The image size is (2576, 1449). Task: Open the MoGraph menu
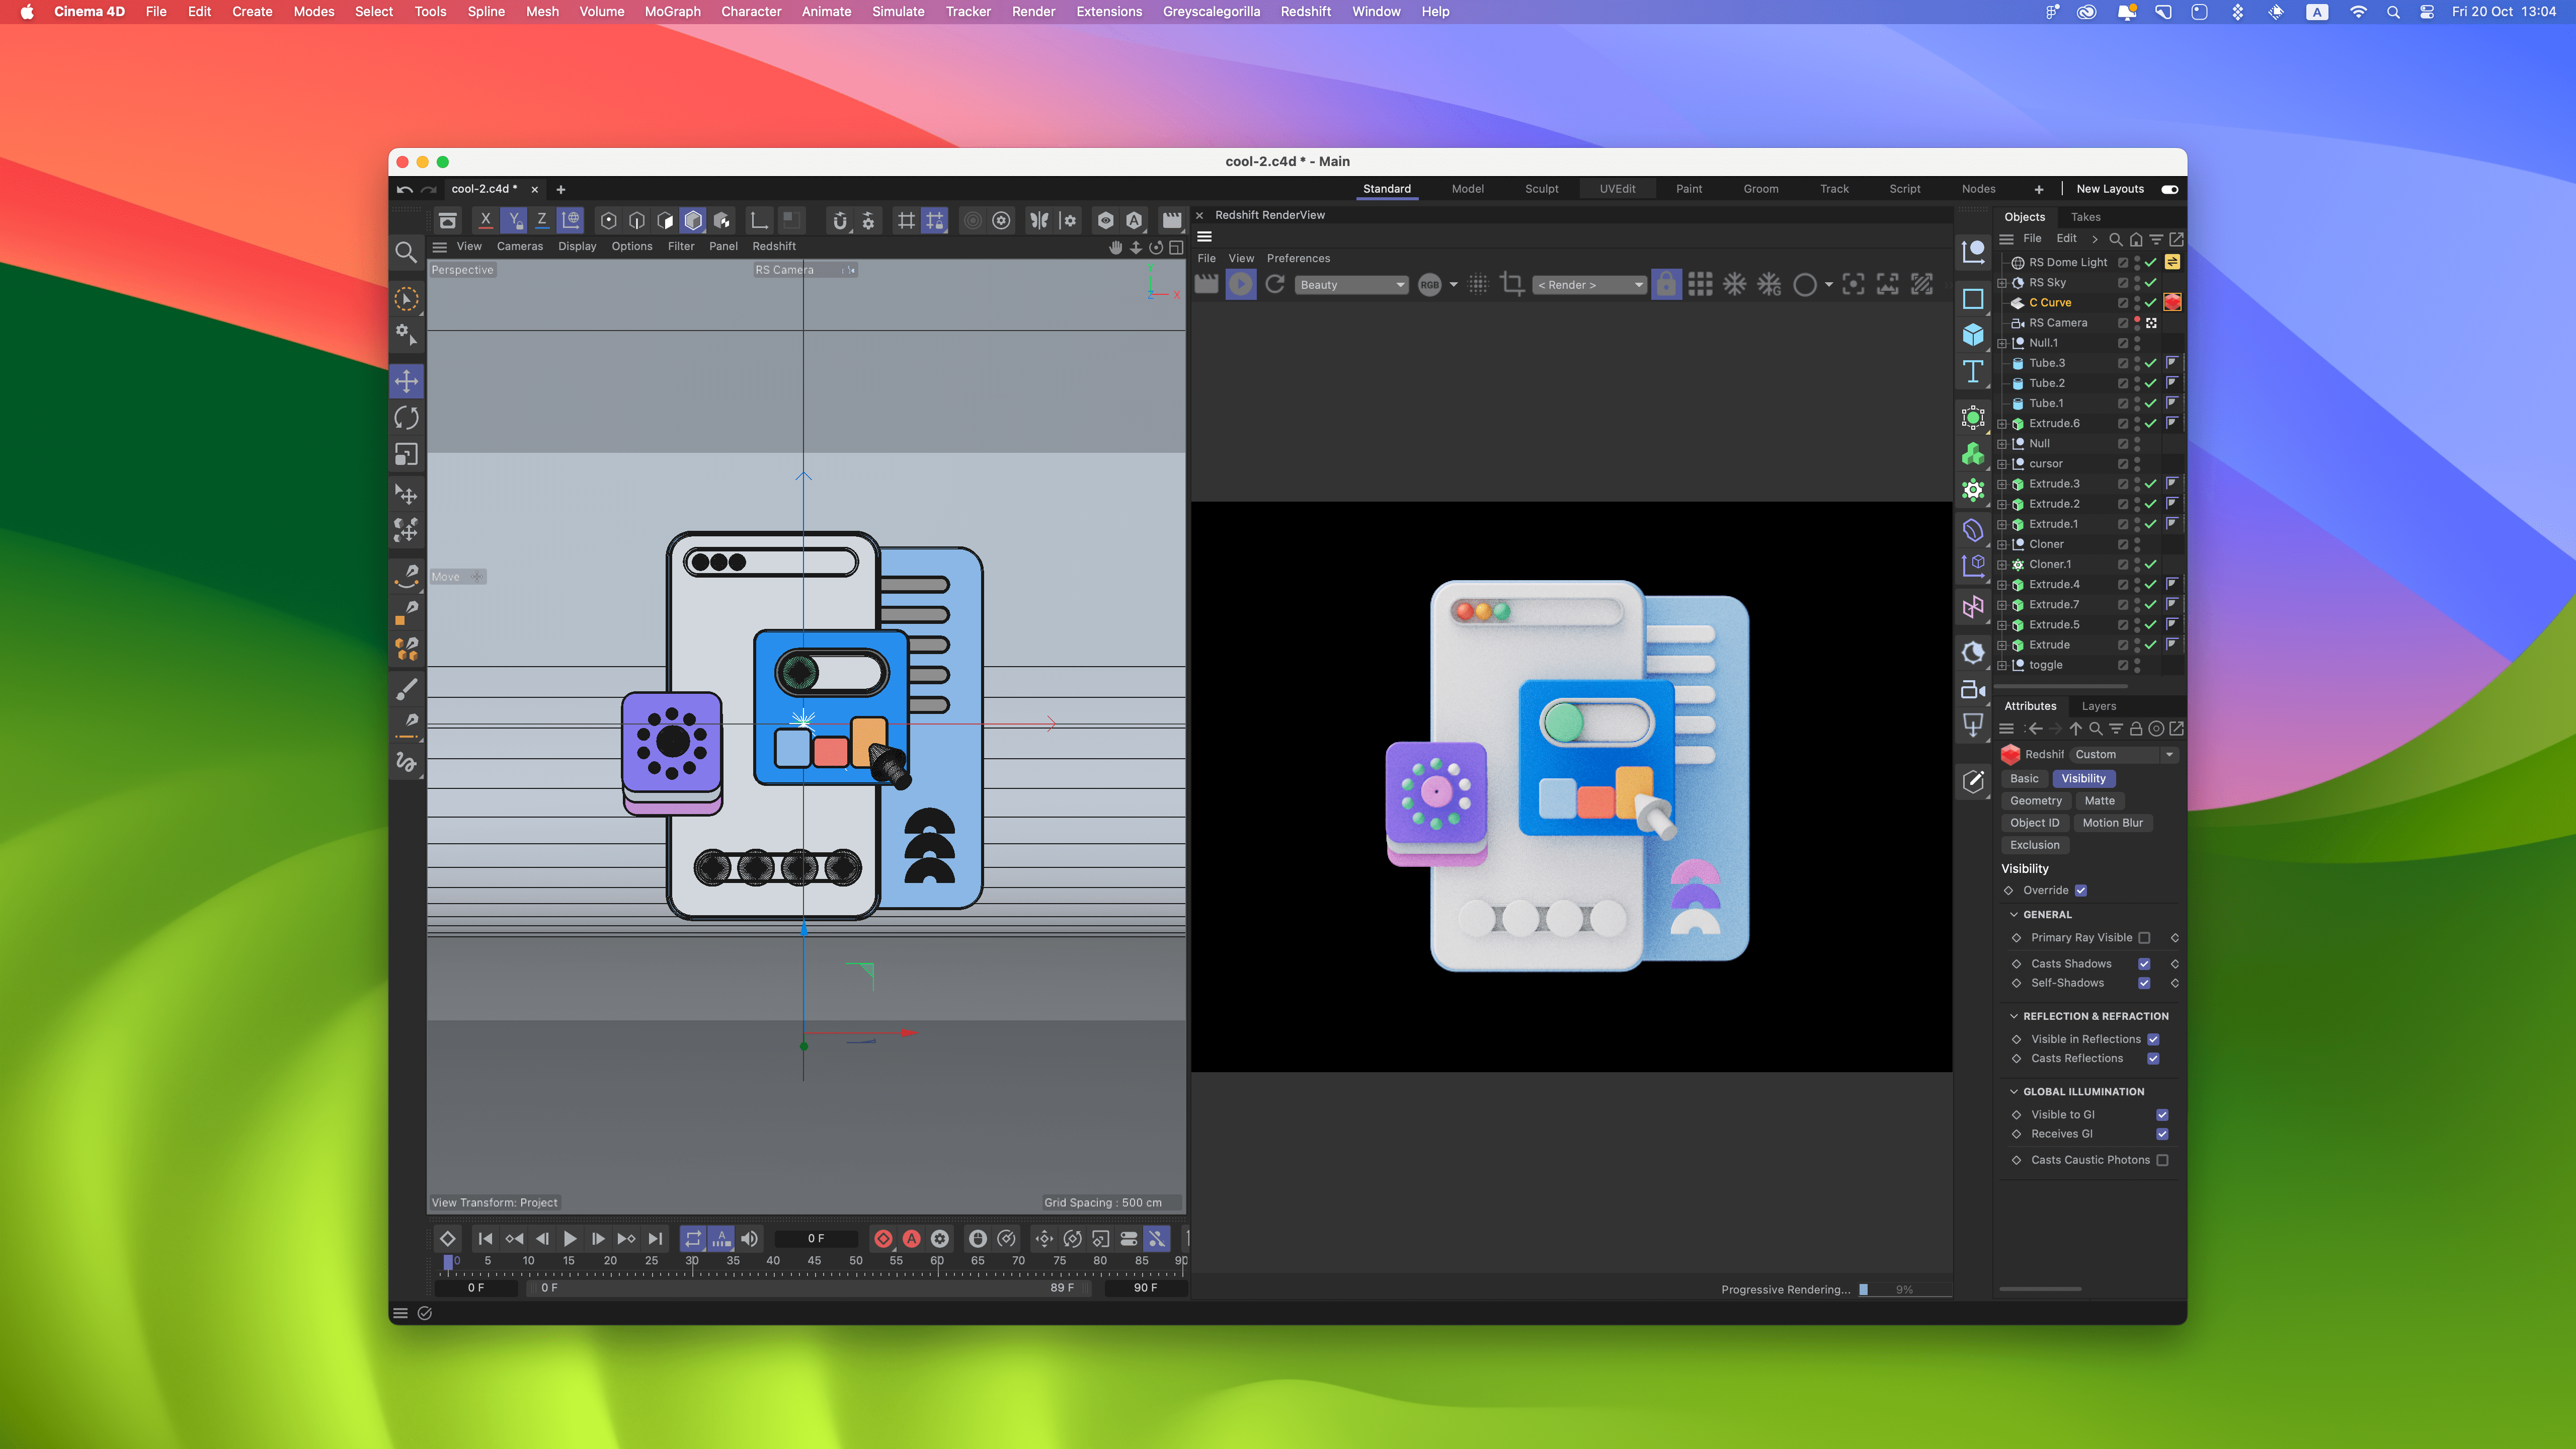point(672,12)
